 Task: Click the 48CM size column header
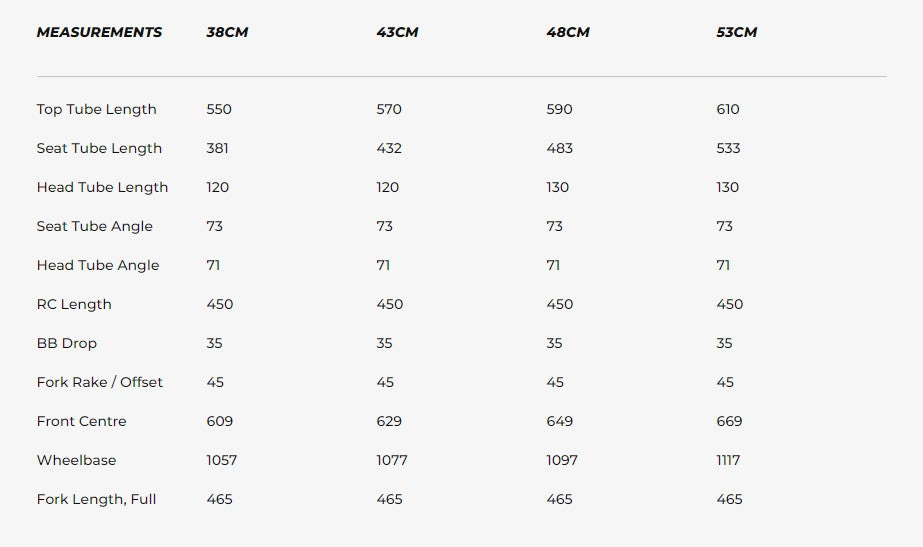[568, 32]
